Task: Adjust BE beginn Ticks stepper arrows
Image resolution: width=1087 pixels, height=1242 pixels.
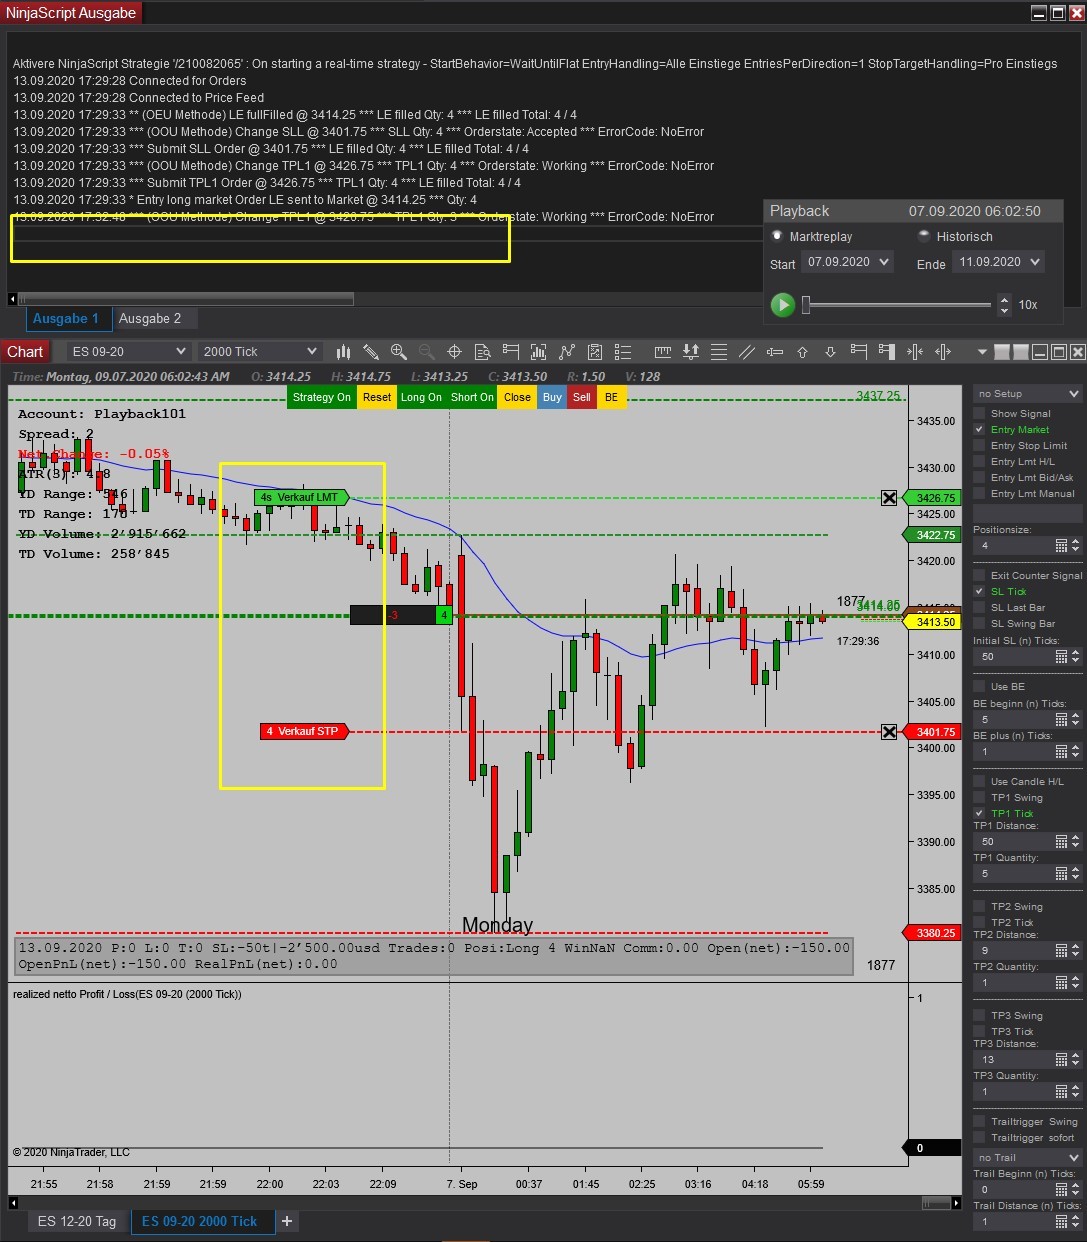Action: pyautogui.click(x=1075, y=719)
